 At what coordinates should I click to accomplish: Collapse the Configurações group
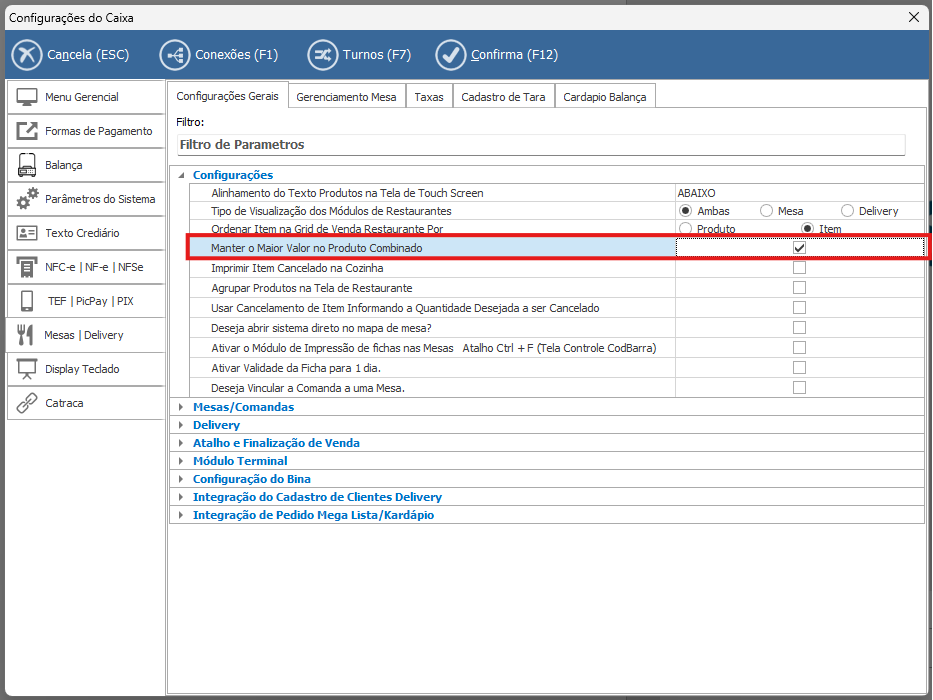coord(181,175)
